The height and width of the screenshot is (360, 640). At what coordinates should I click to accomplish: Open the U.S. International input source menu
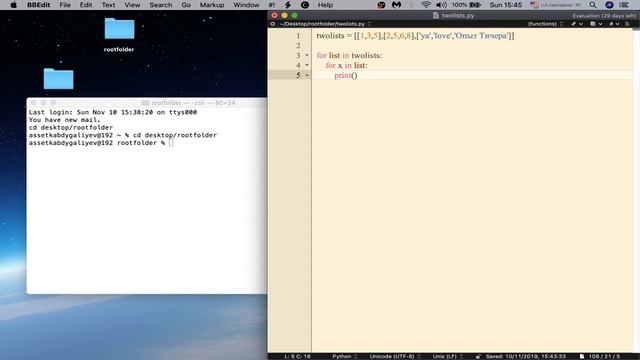click(556, 5)
